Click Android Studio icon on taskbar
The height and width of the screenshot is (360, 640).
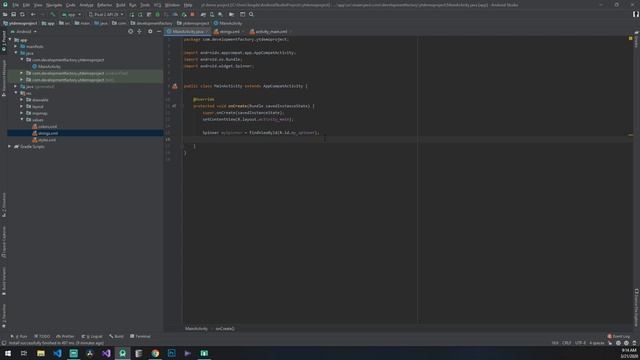122,353
